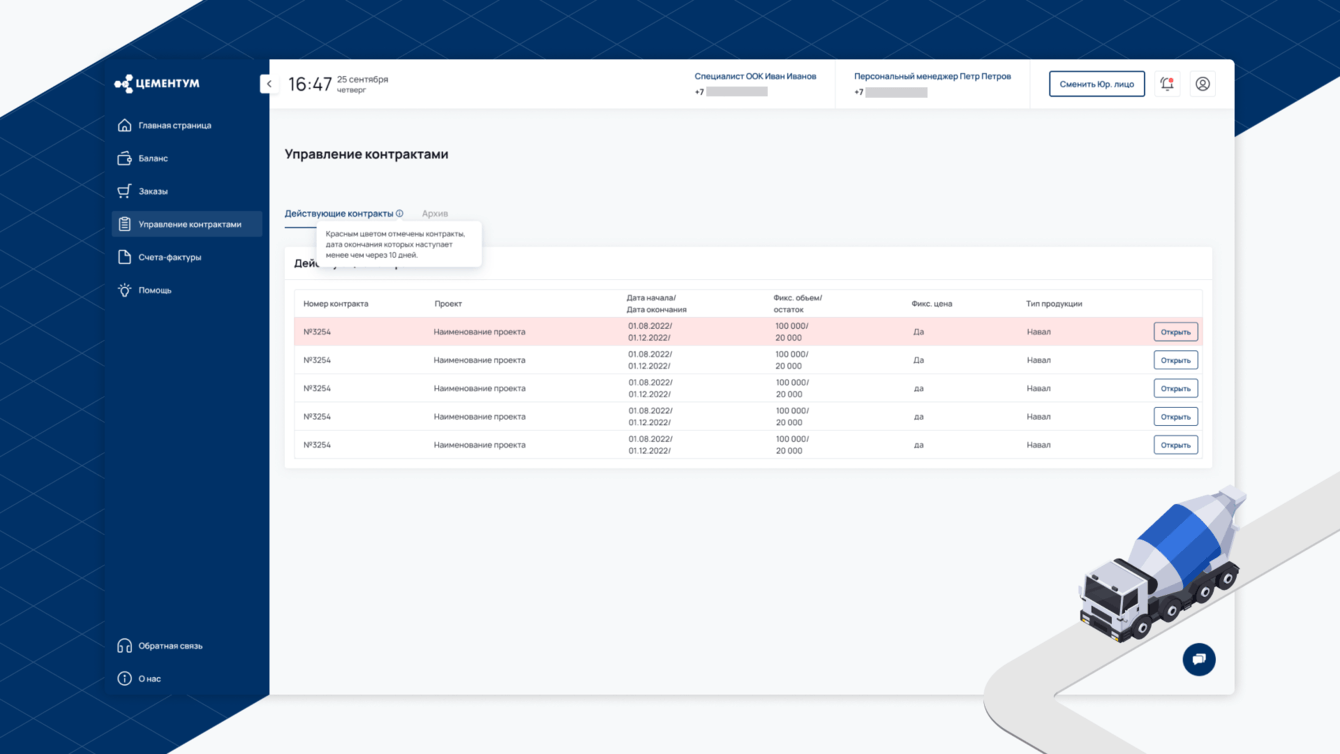Open О нас via the info icon

[124, 679]
